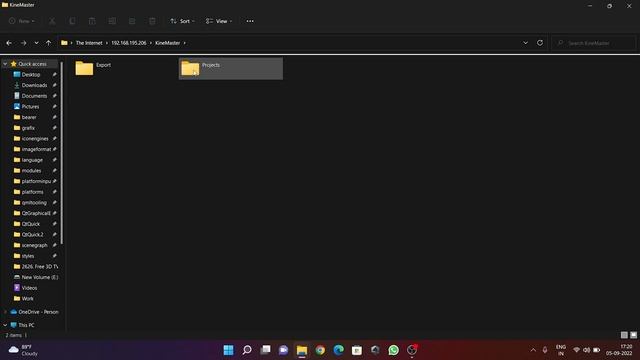Open Downloads in Quick access
This screenshot has width=640, height=360.
pos(34,85)
